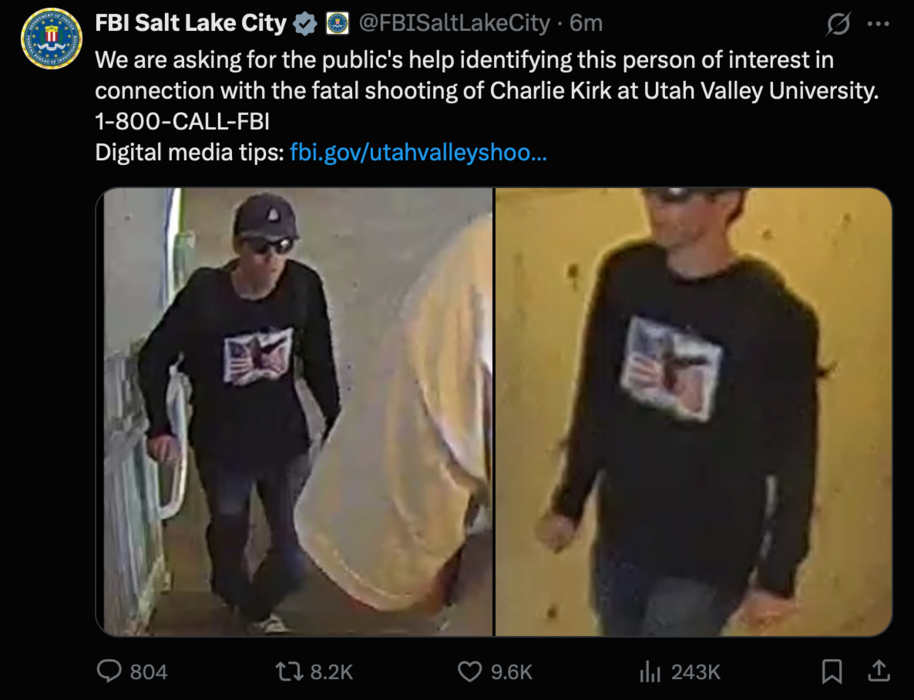Repost using the retweet arrows icon

[x=290, y=671]
